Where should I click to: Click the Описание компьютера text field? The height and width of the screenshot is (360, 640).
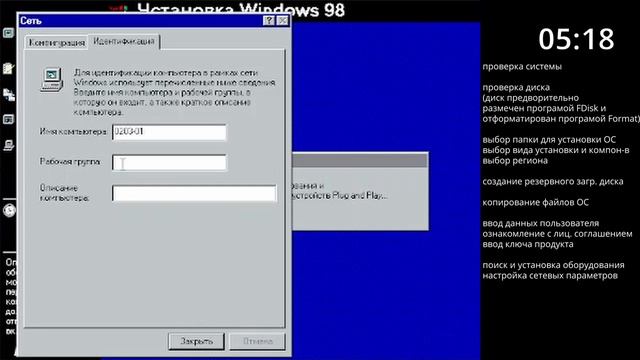click(x=194, y=193)
